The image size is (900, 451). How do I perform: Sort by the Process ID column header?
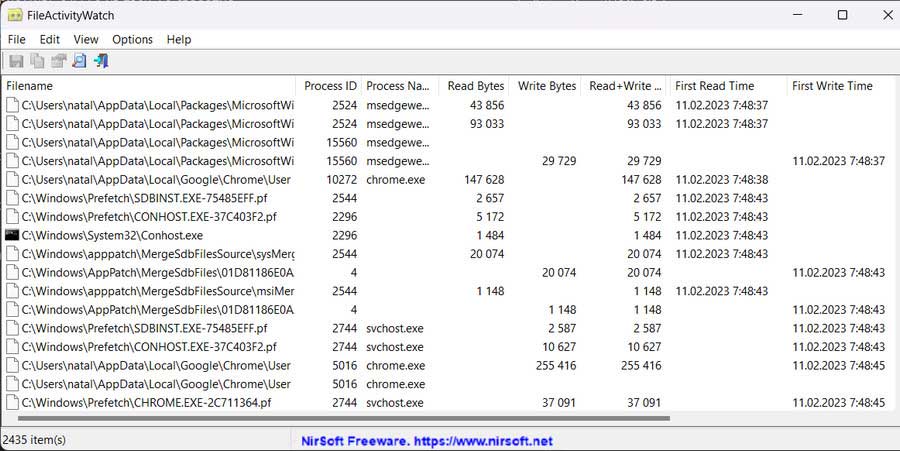click(329, 86)
